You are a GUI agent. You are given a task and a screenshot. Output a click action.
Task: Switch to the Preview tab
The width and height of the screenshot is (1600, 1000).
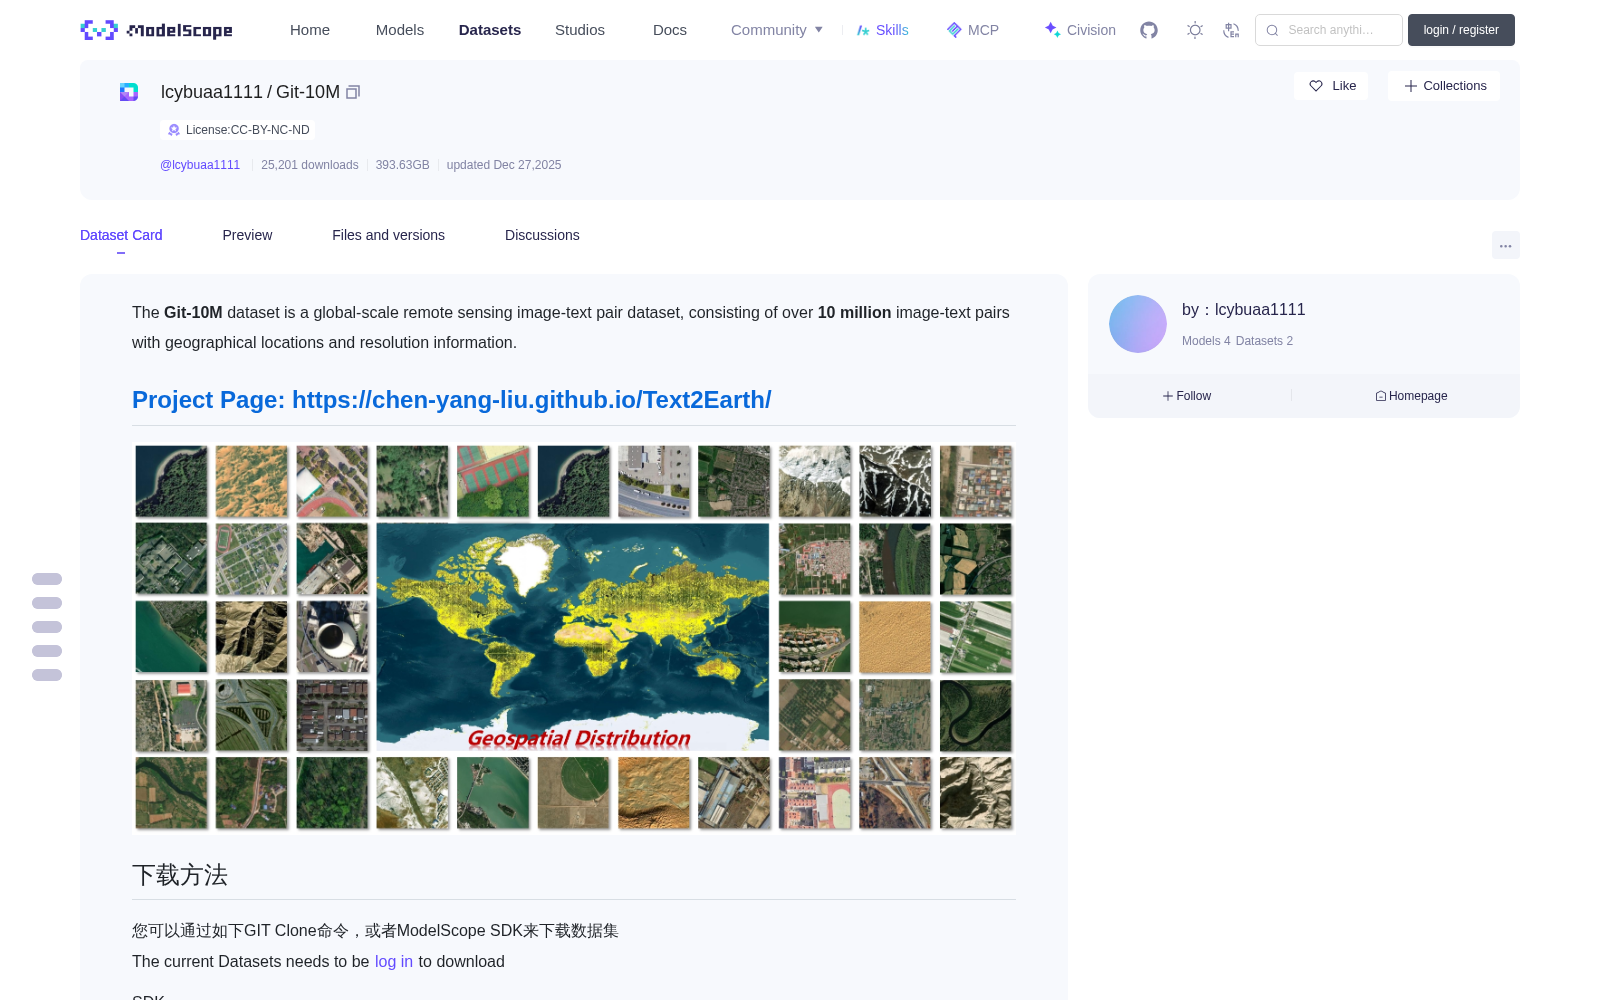[x=247, y=235]
